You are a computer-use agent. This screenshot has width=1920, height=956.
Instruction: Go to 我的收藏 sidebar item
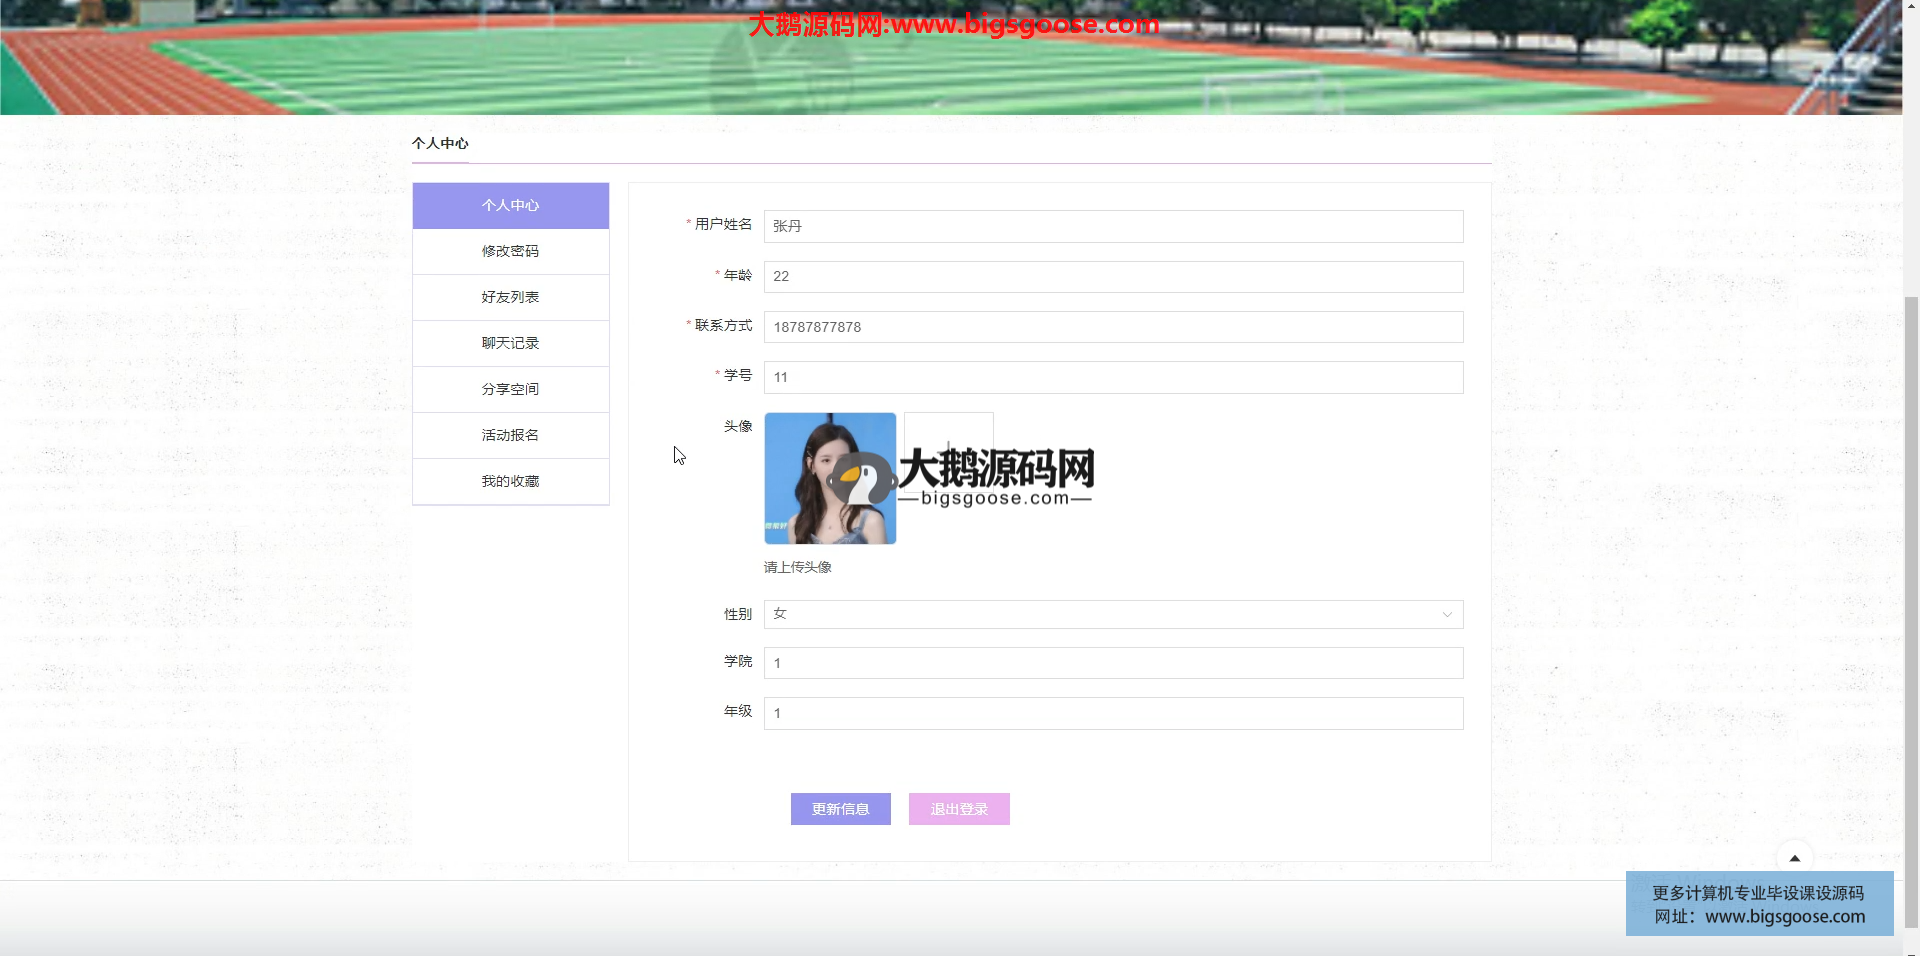pos(510,482)
